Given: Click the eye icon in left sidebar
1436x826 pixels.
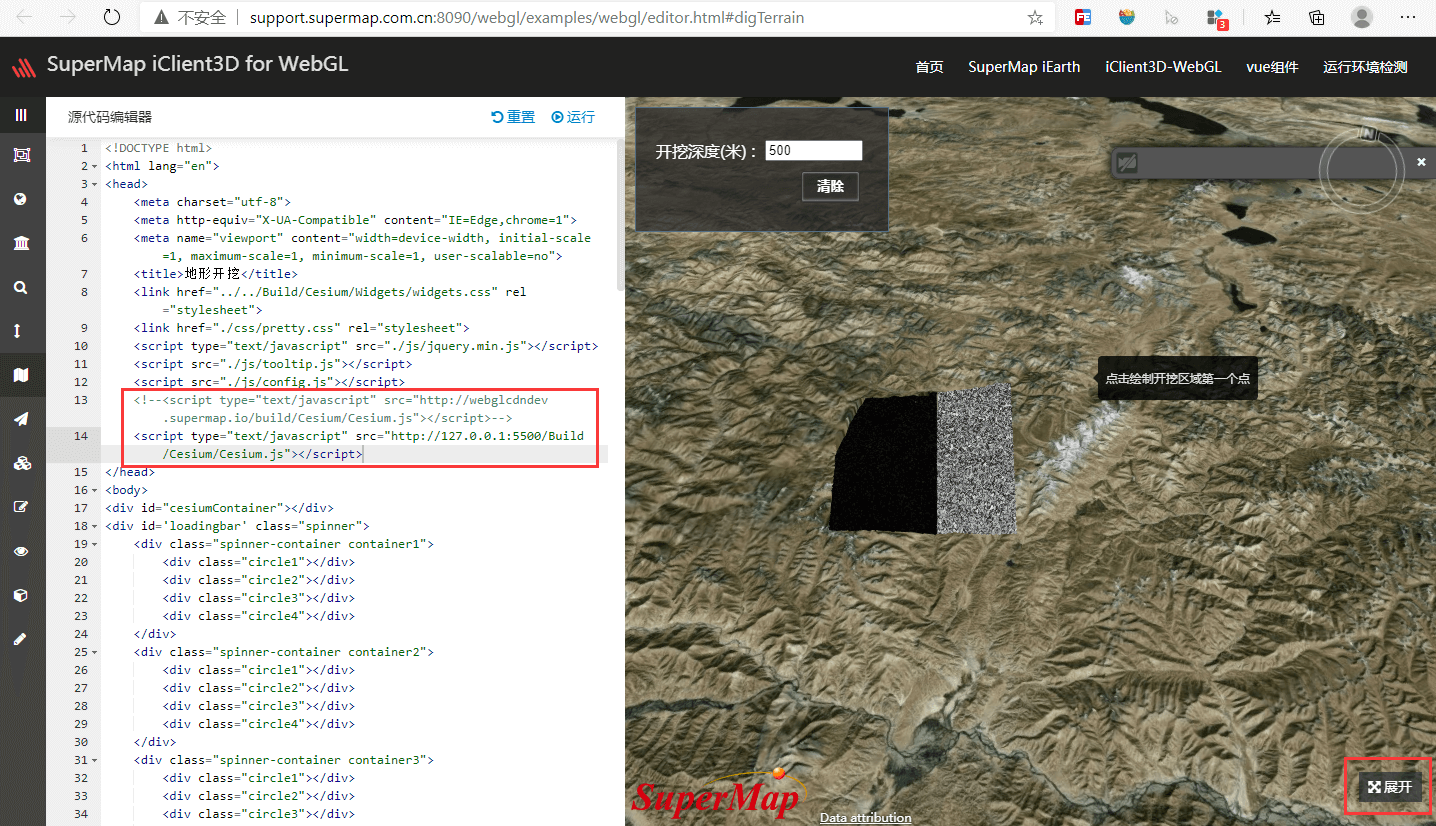Looking at the screenshot, I should (20, 551).
